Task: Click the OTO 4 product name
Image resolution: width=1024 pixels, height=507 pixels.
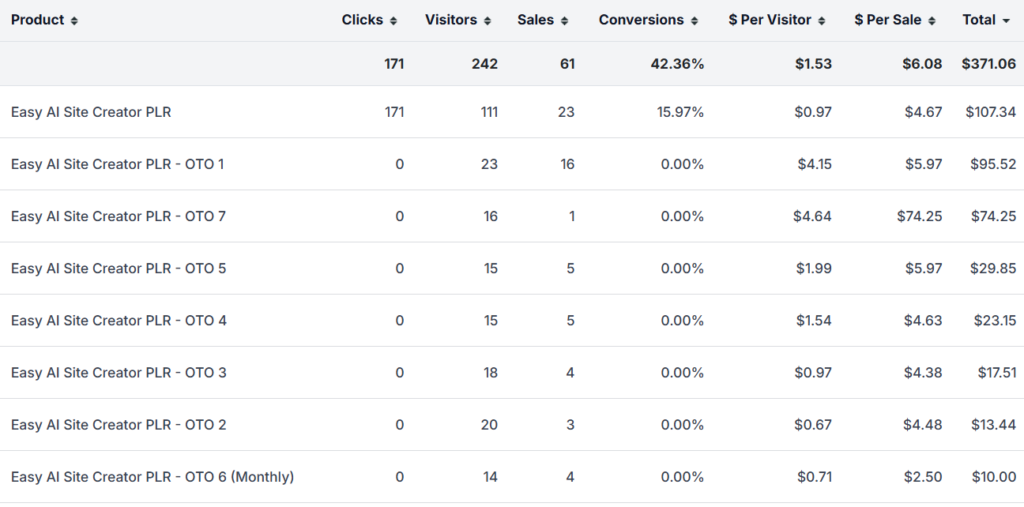Action: point(119,321)
